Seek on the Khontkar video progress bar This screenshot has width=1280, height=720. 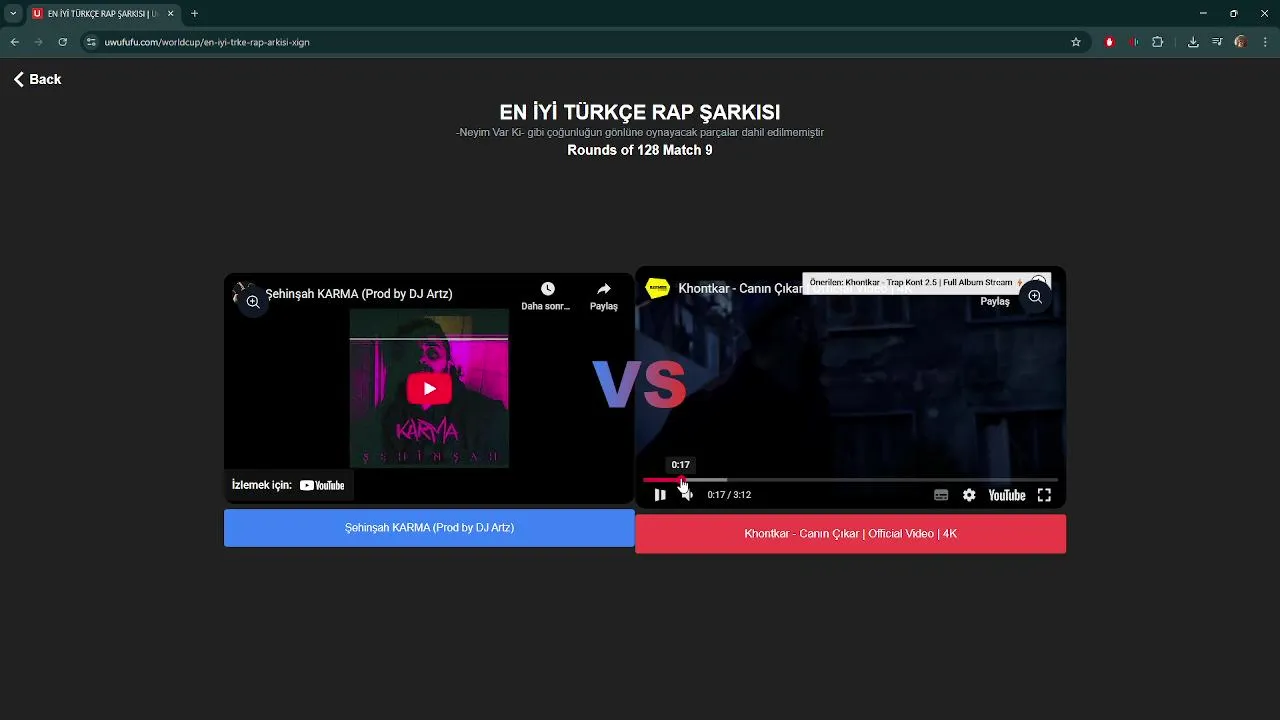[x=850, y=480]
